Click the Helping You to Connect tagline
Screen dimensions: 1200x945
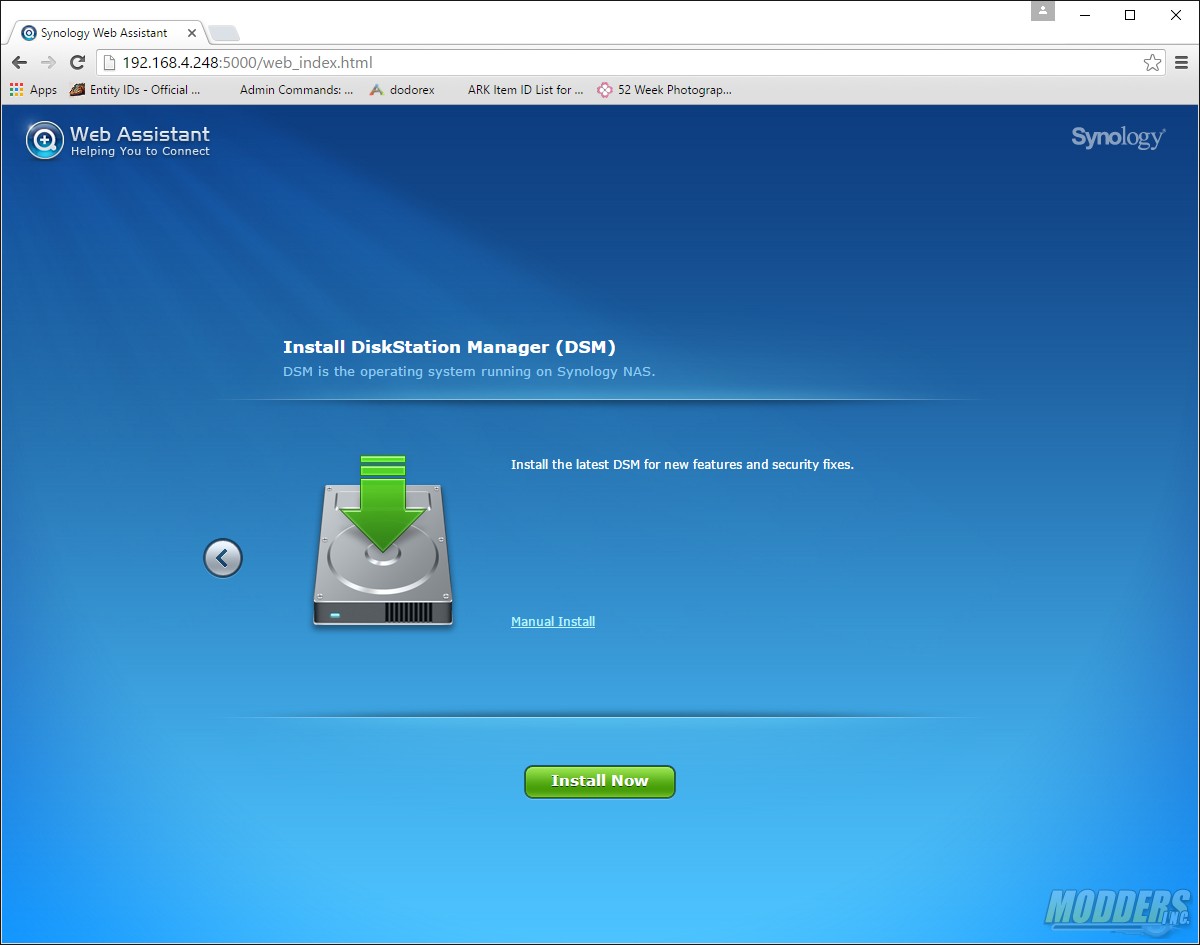tap(140, 152)
